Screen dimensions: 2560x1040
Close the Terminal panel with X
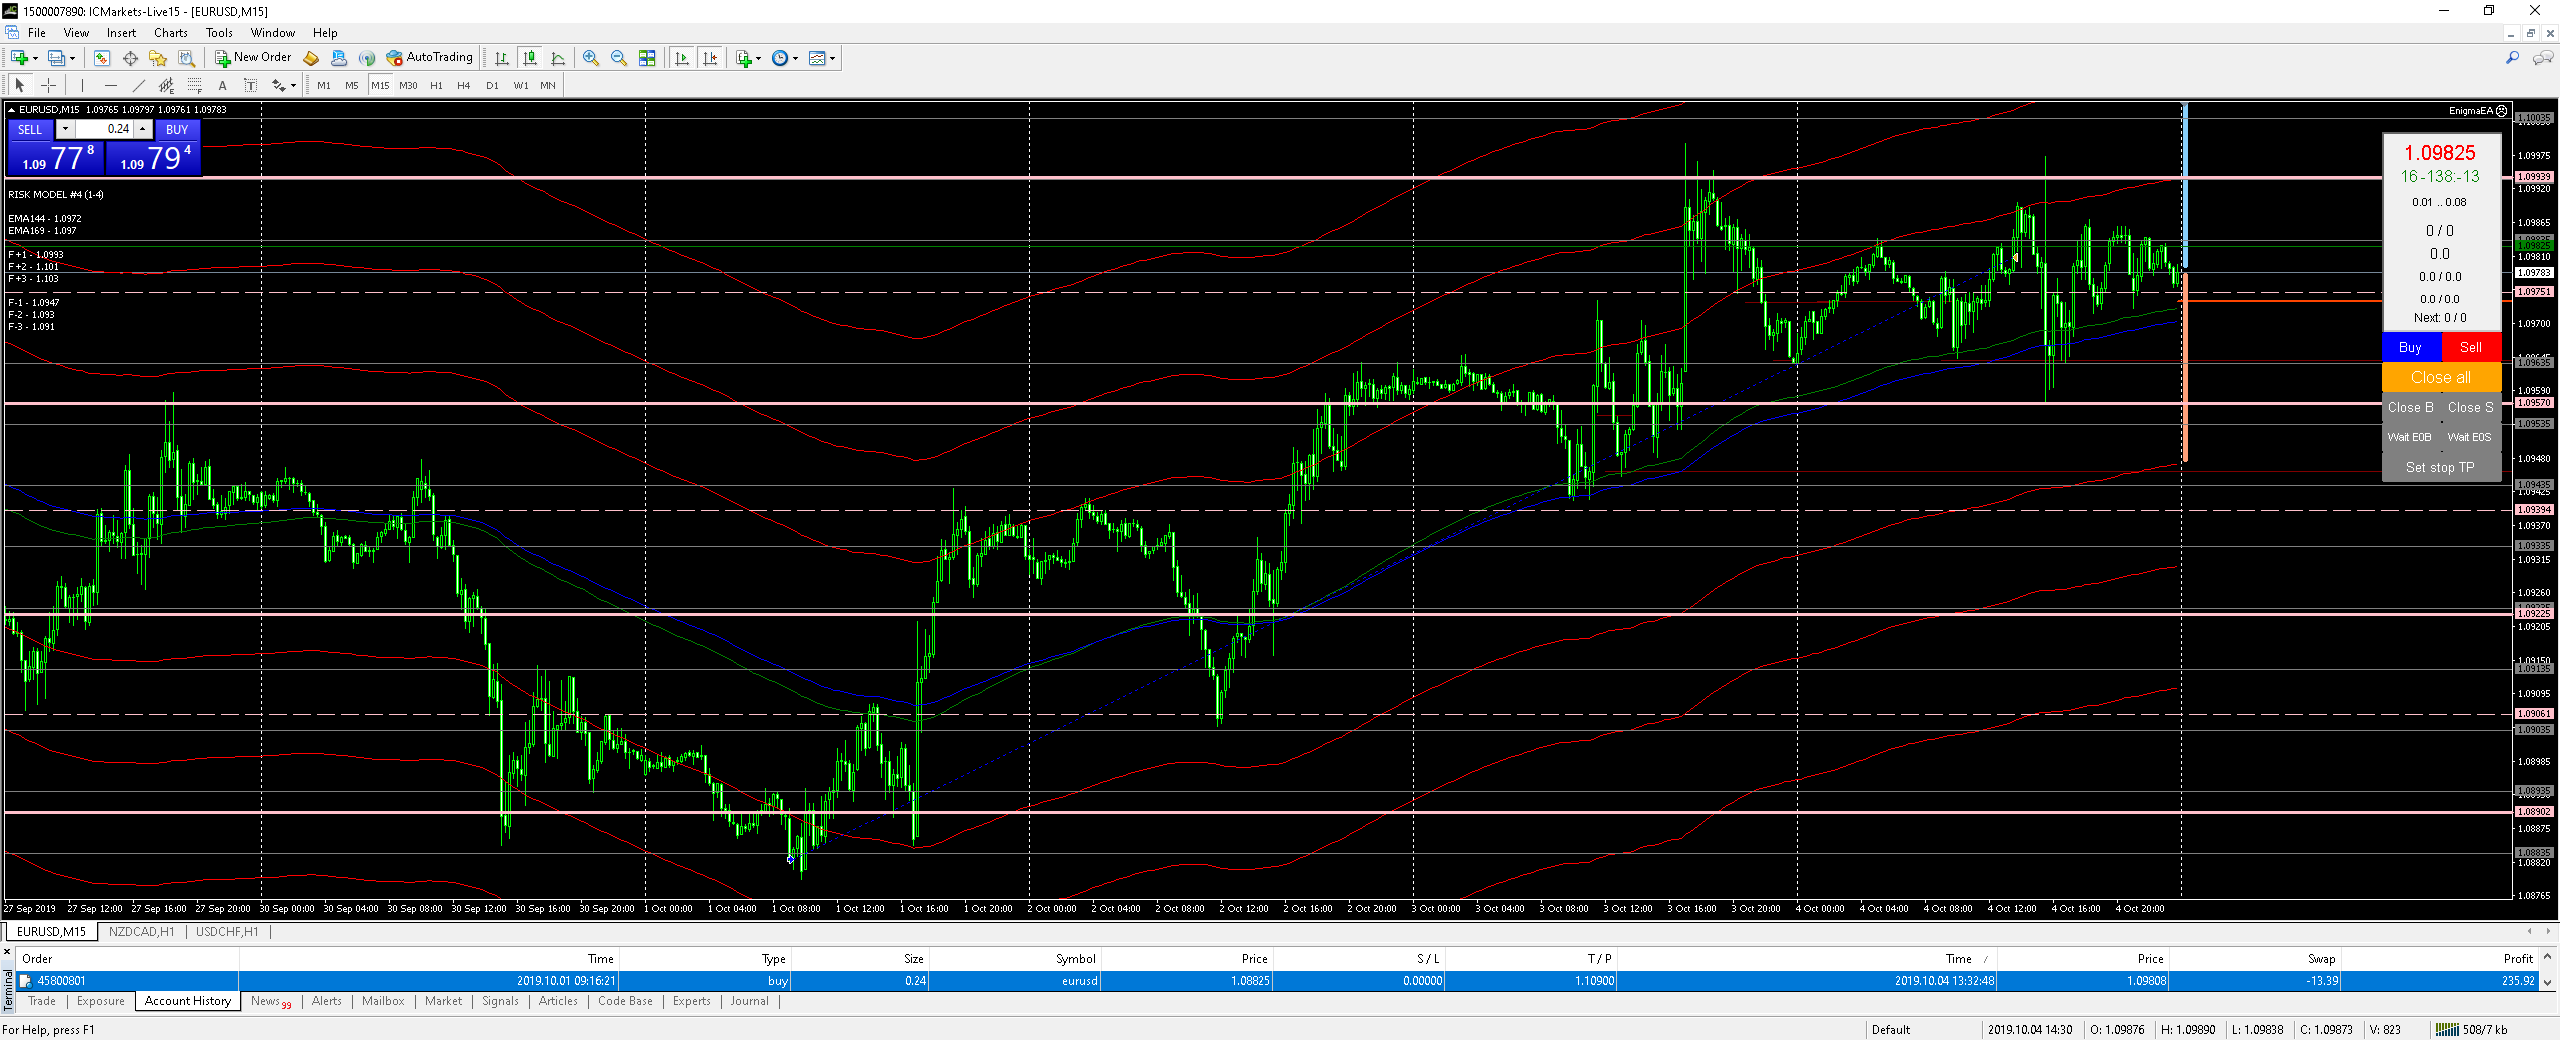click(x=7, y=953)
